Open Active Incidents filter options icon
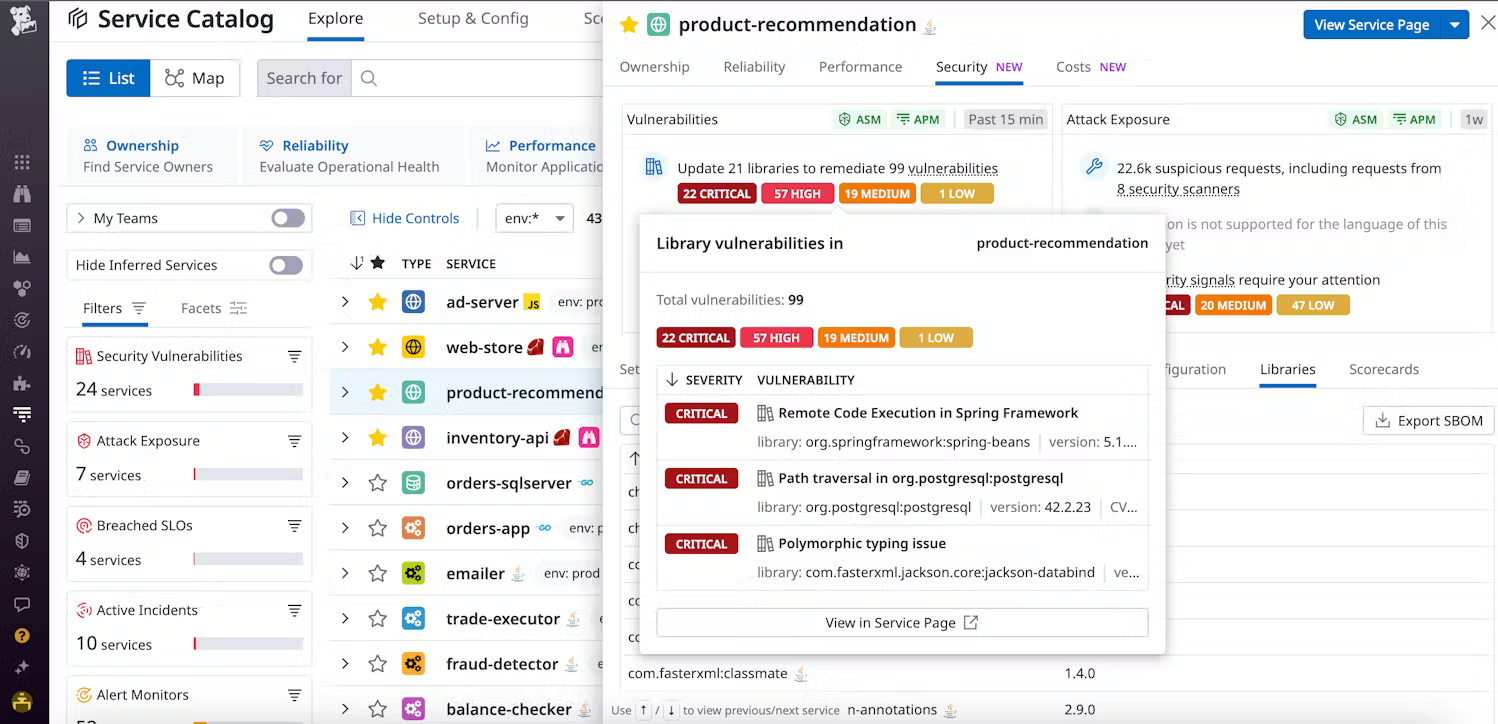Screen dimensions: 1498x724 [x=295, y=610]
